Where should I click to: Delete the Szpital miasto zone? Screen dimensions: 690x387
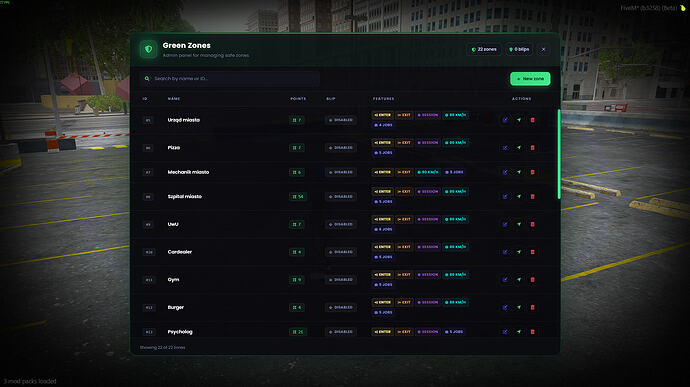532,196
